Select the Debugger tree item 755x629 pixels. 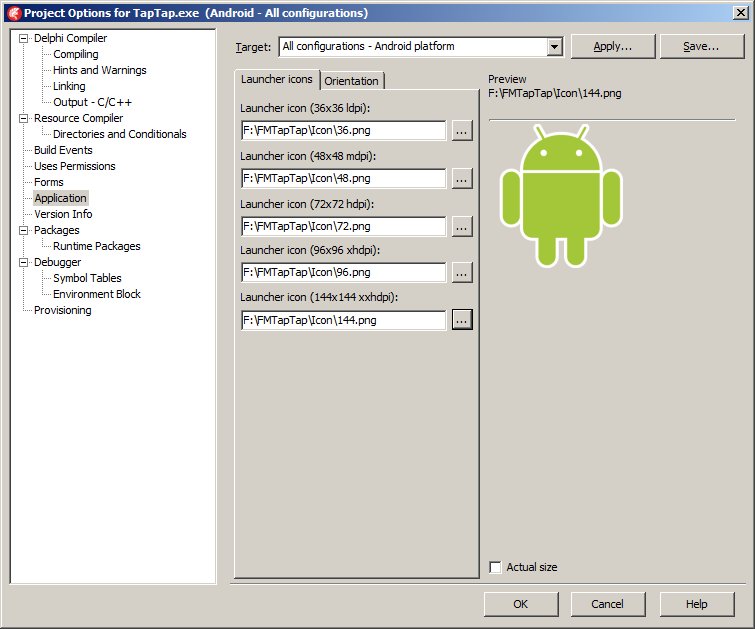(57, 262)
